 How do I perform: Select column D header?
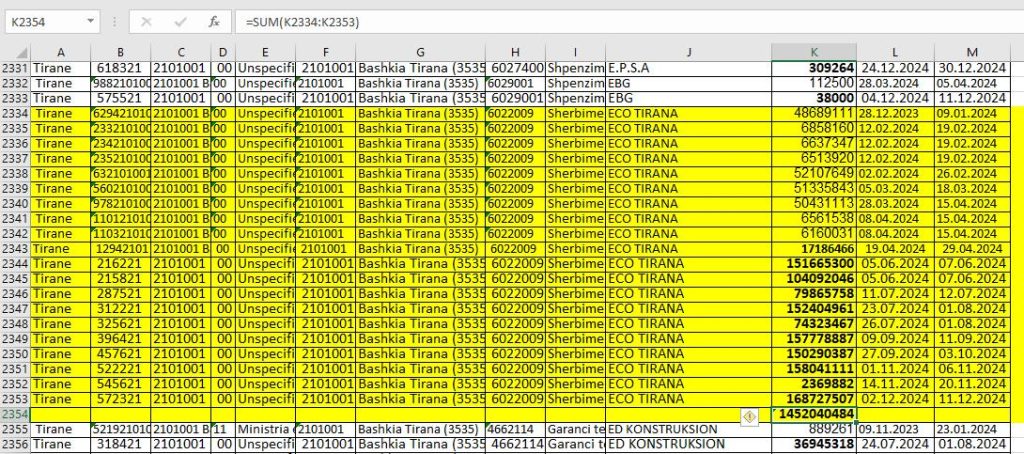(223, 53)
